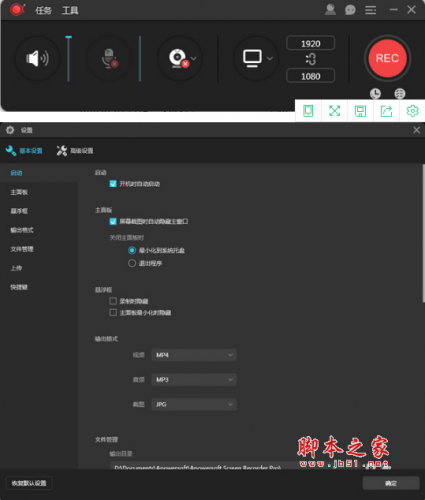Screen dimensions: 425x500
Task: Select 上传 in settings sidebar
Action: click(x=16, y=268)
